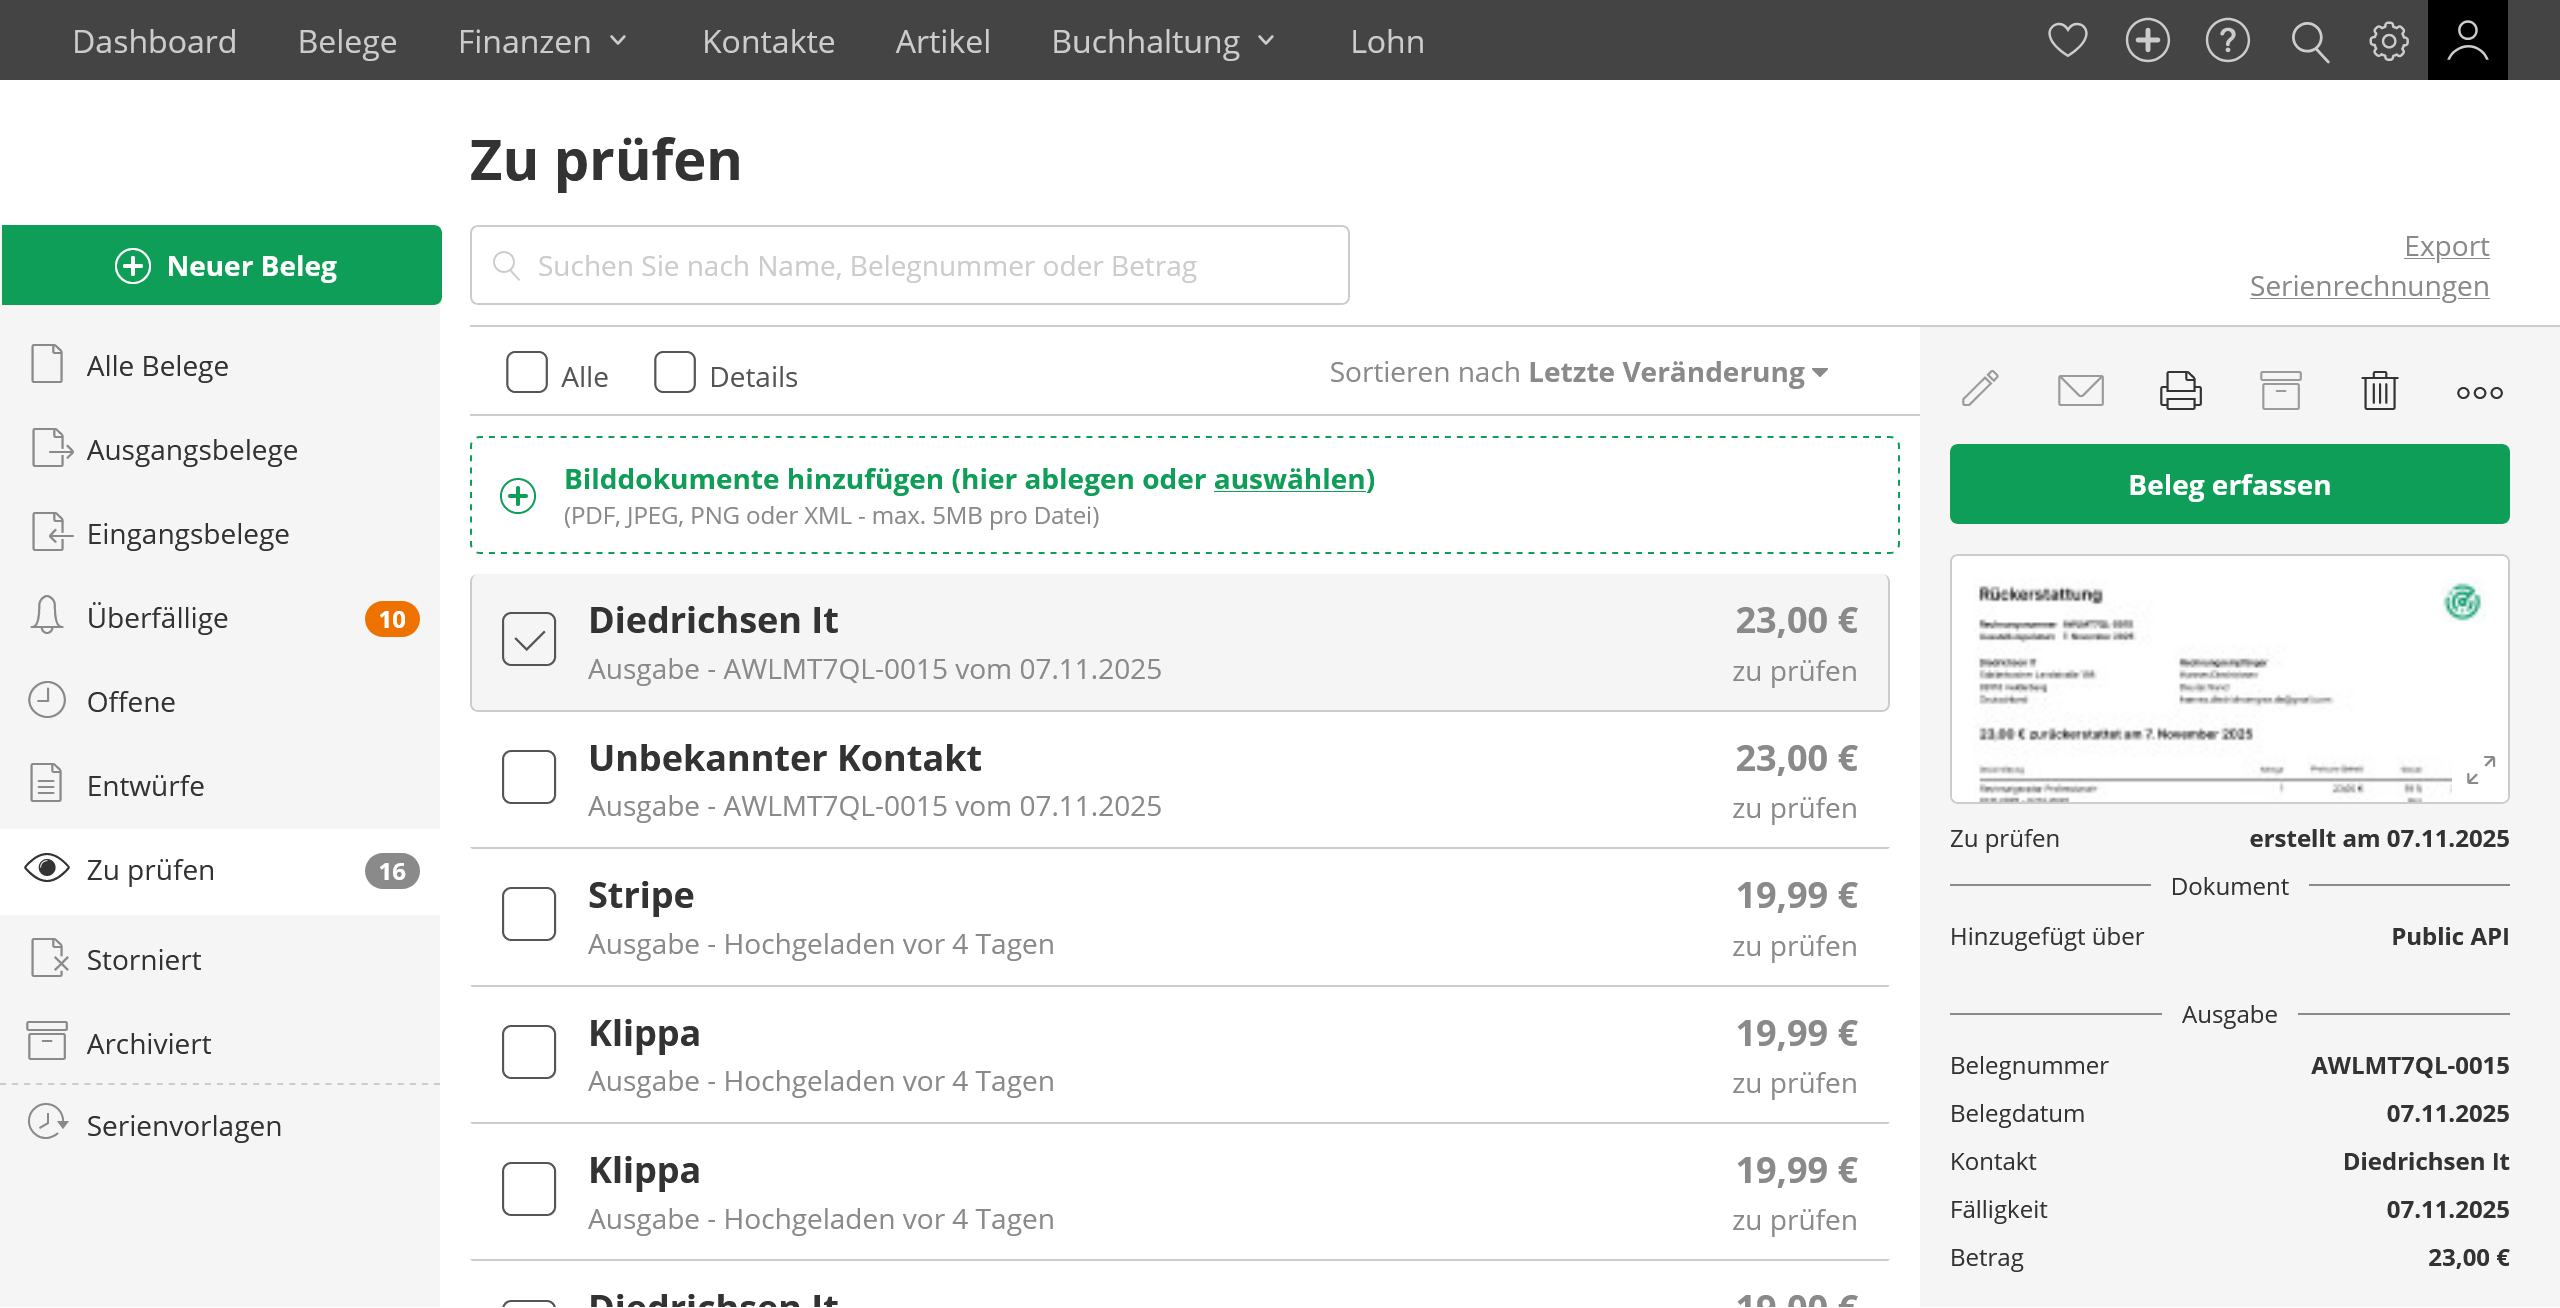The height and width of the screenshot is (1308, 2560).
Task: Open the three-dots more options
Action: pyautogui.click(x=2480, y=392)
